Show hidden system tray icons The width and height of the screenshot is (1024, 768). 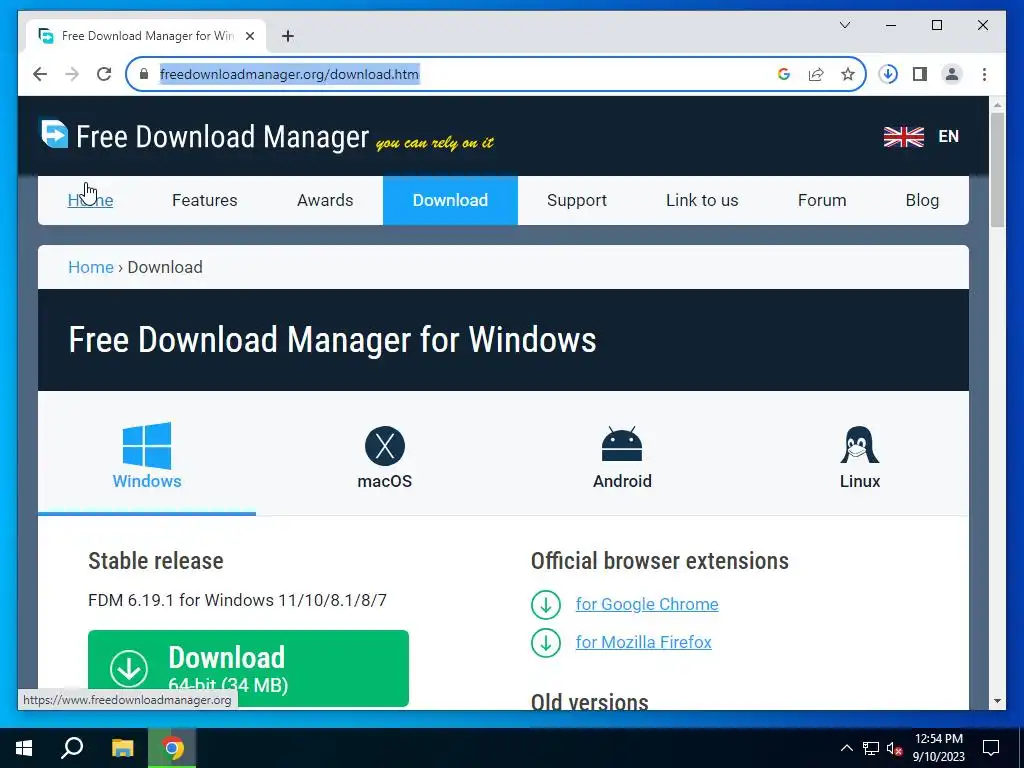(846, 748)
